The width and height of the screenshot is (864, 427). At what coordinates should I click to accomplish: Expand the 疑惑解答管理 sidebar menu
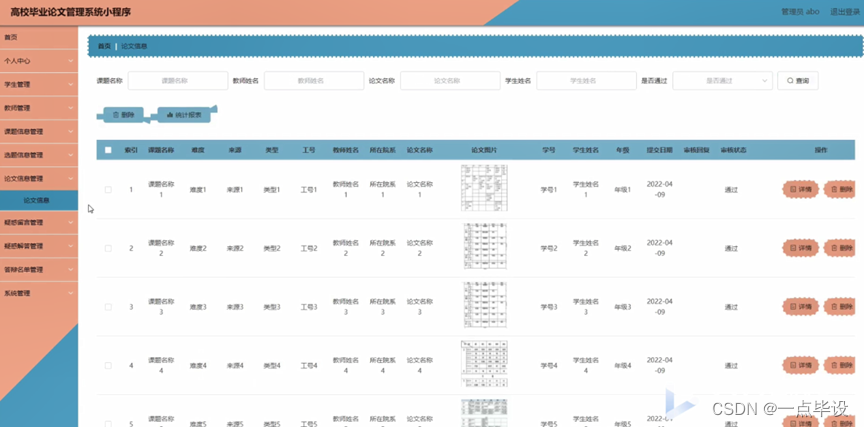tap(39, 246)
